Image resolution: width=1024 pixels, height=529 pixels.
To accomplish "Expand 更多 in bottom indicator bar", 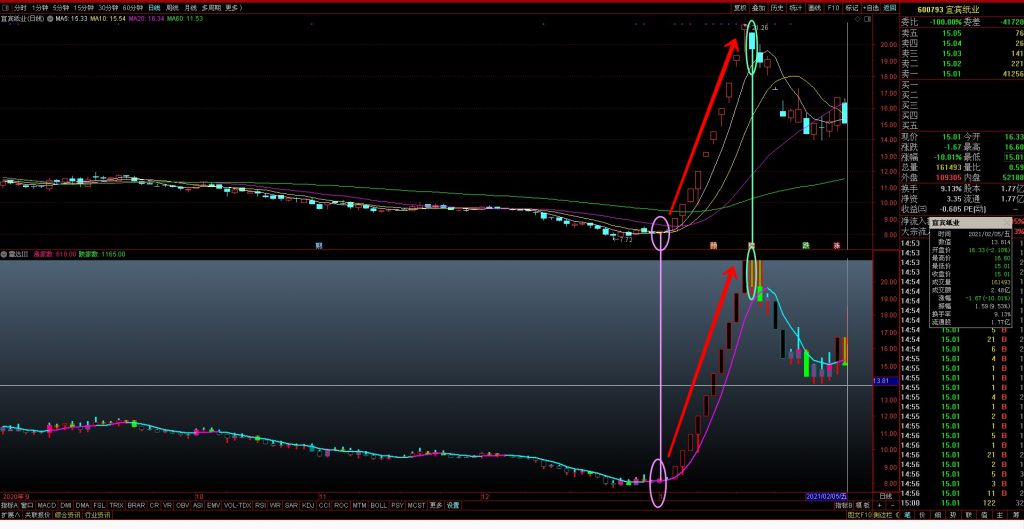I will point(435,506).
